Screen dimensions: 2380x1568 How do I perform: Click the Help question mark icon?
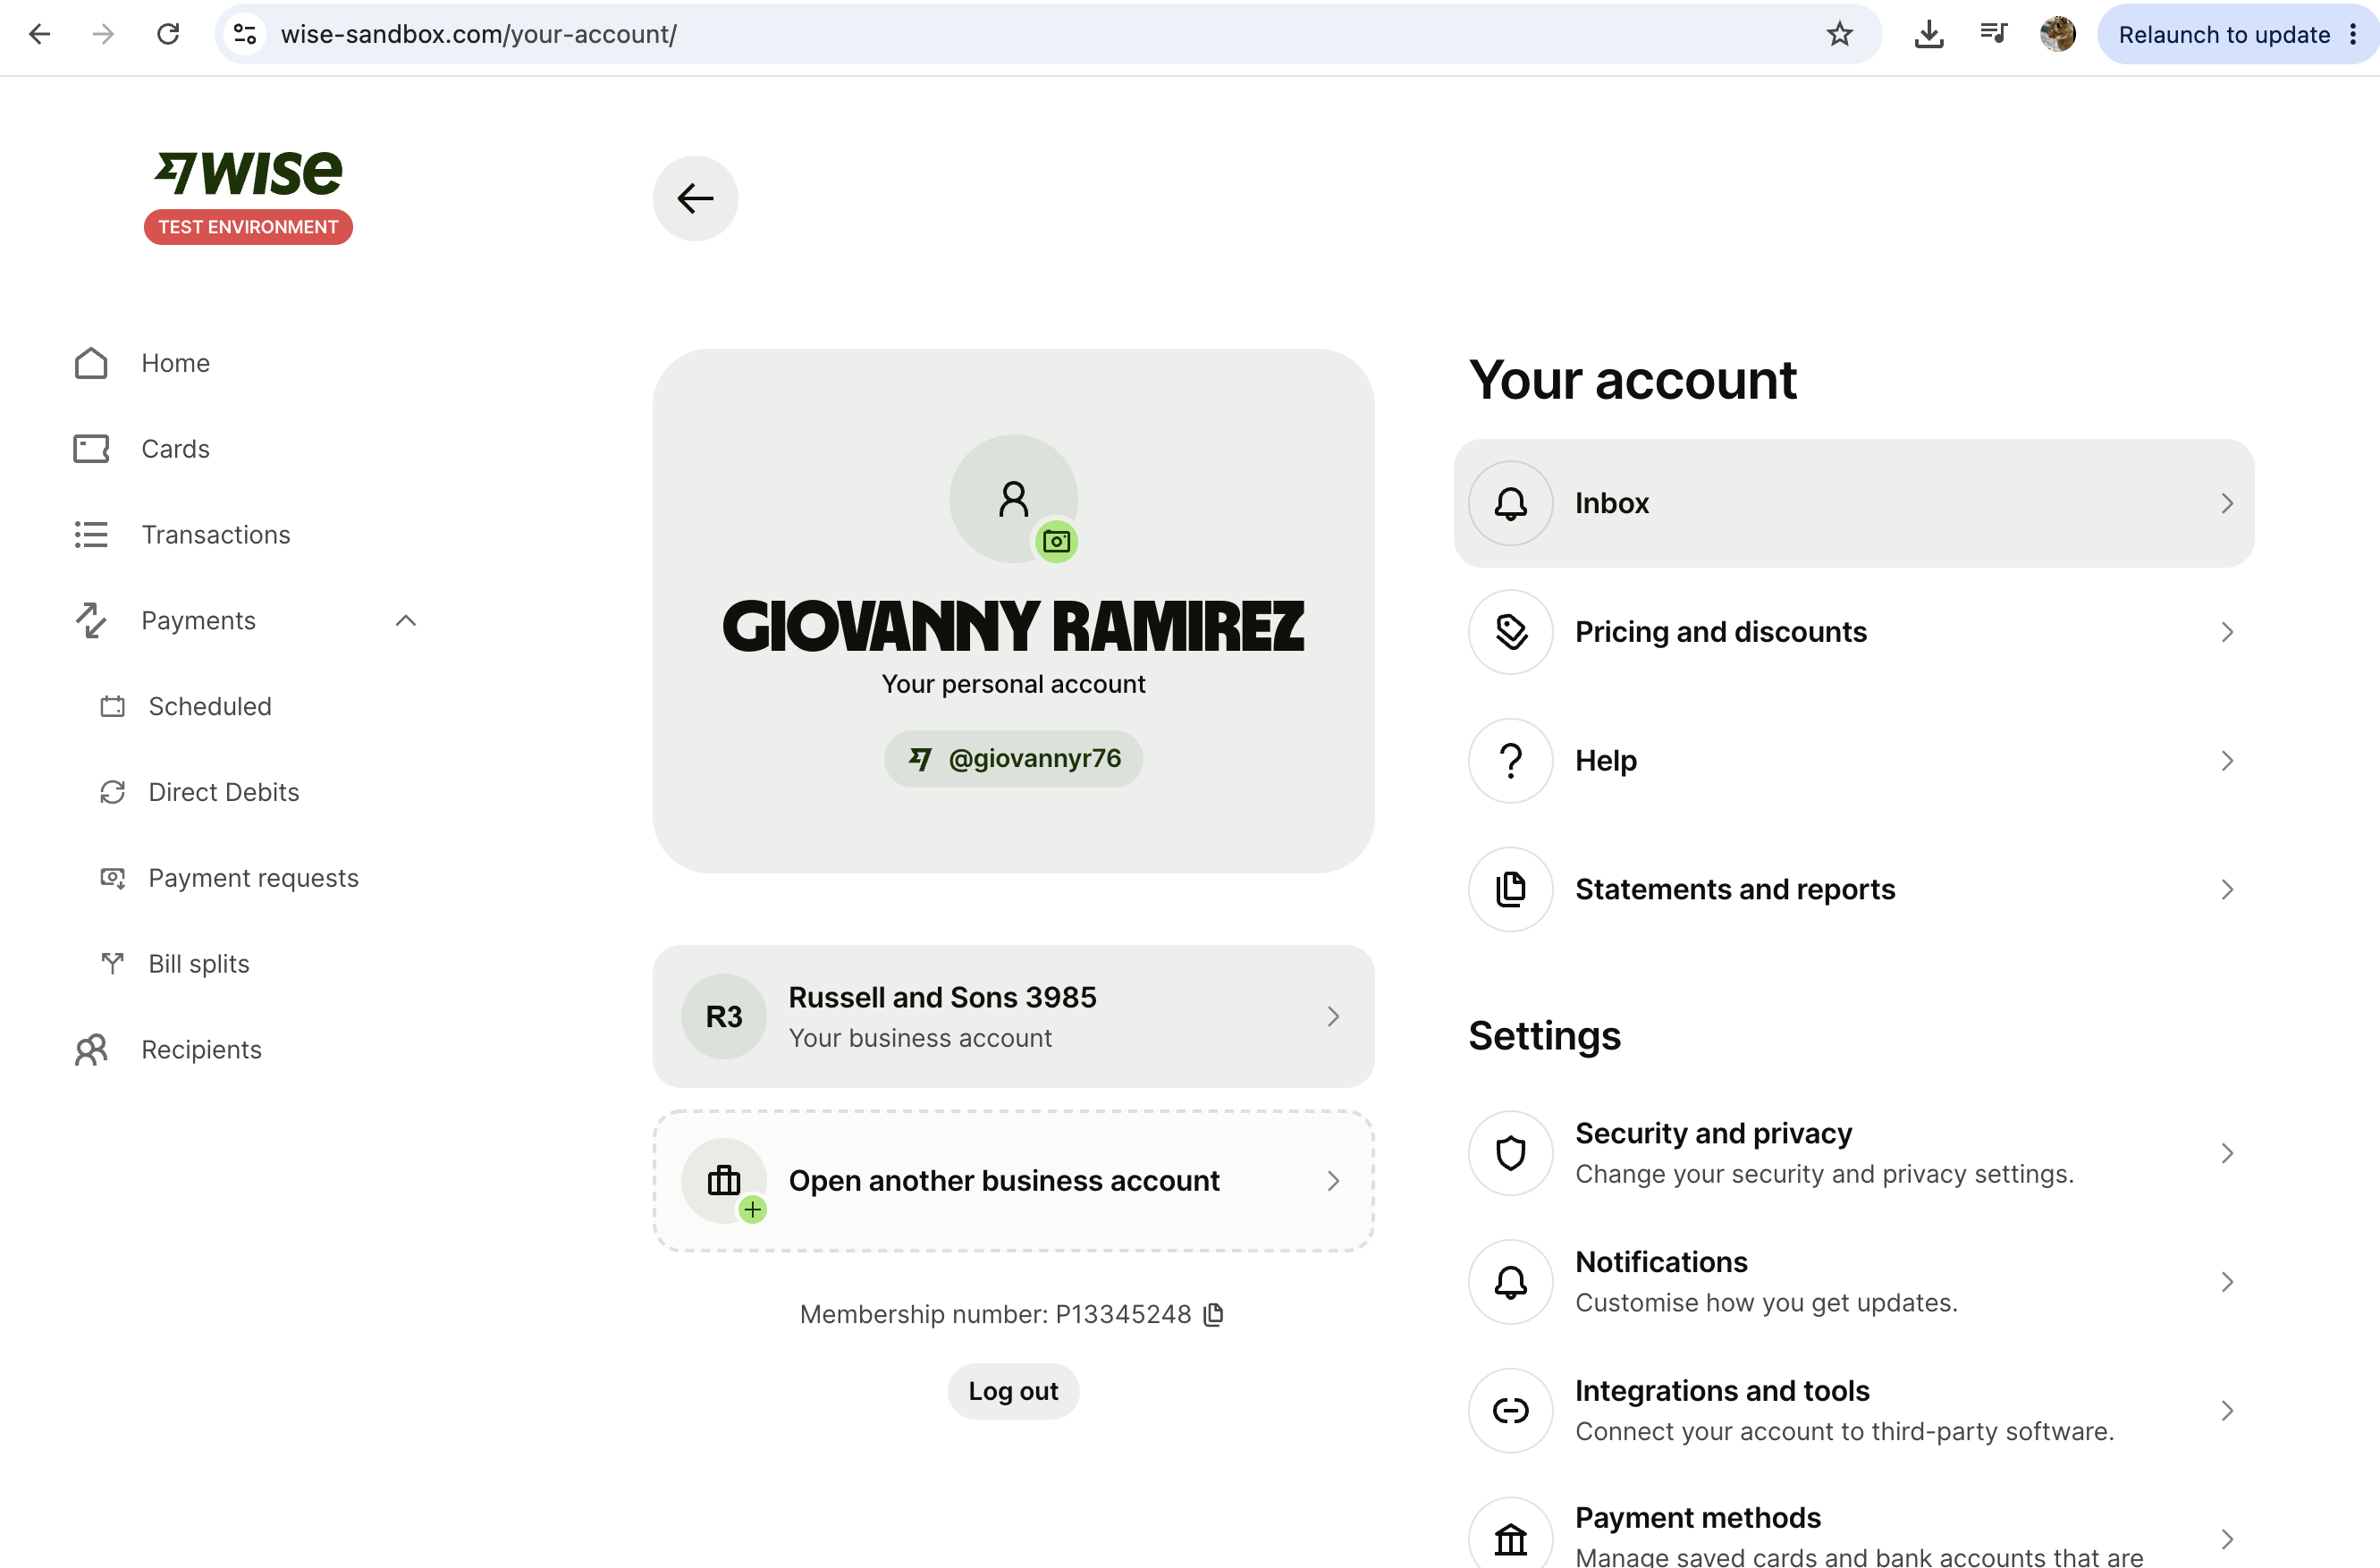[x=1510, y=761]
